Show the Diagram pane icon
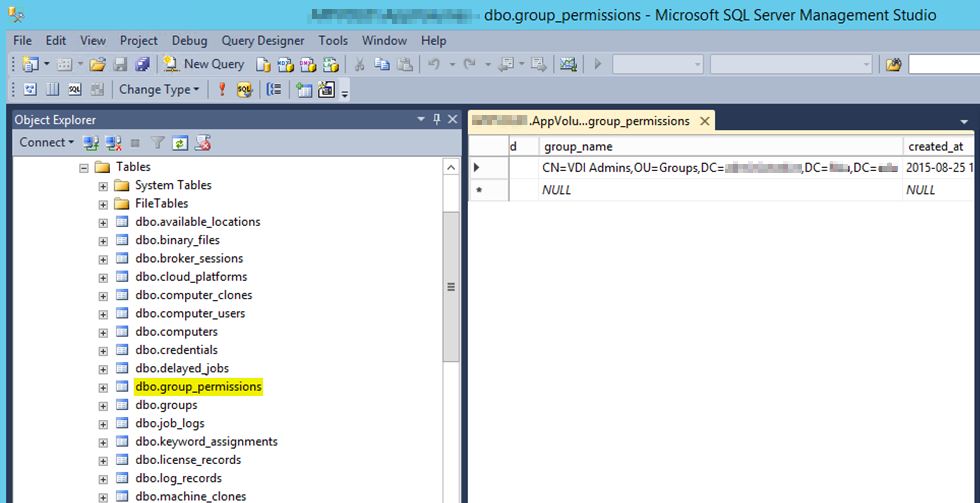The height and width of the screenshot is (503, 980). click(30, 90)
